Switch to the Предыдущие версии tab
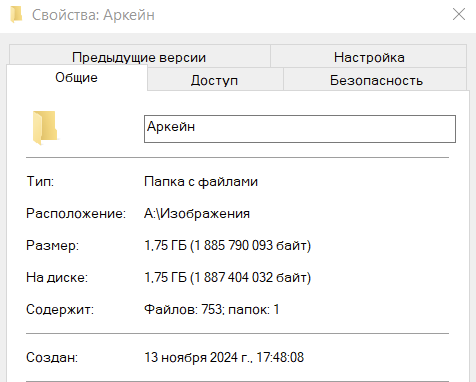The height and width of the screenshot is (382, 476). click(x=139, y=57)
